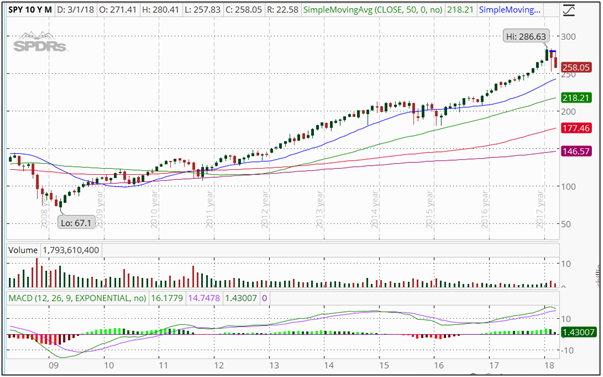This screenshot has height=377, width=603.
Task: Click the 09 year label on time axis
Action: click(53, 365)
